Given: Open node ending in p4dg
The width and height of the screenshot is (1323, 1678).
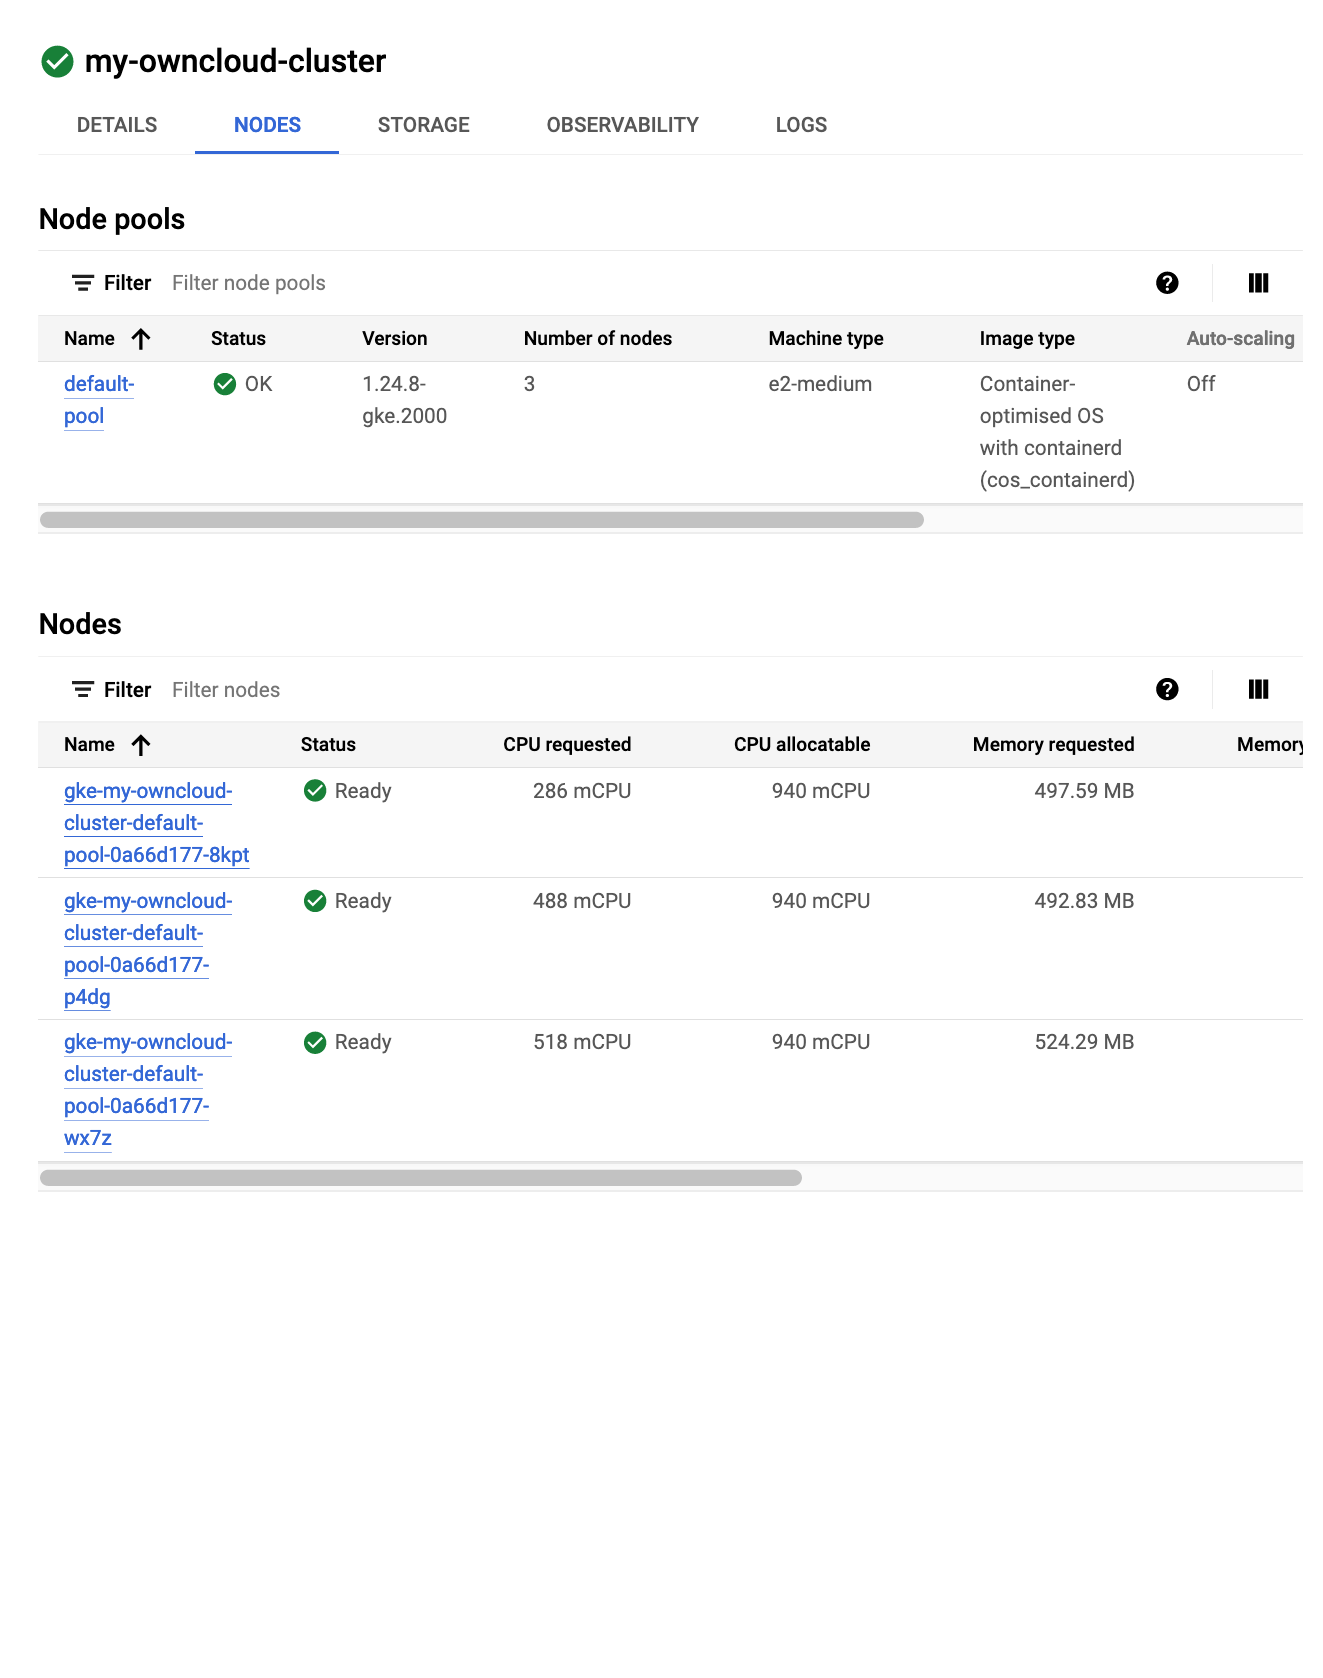Looking at the screenshot, I should [x=136, y=948].
